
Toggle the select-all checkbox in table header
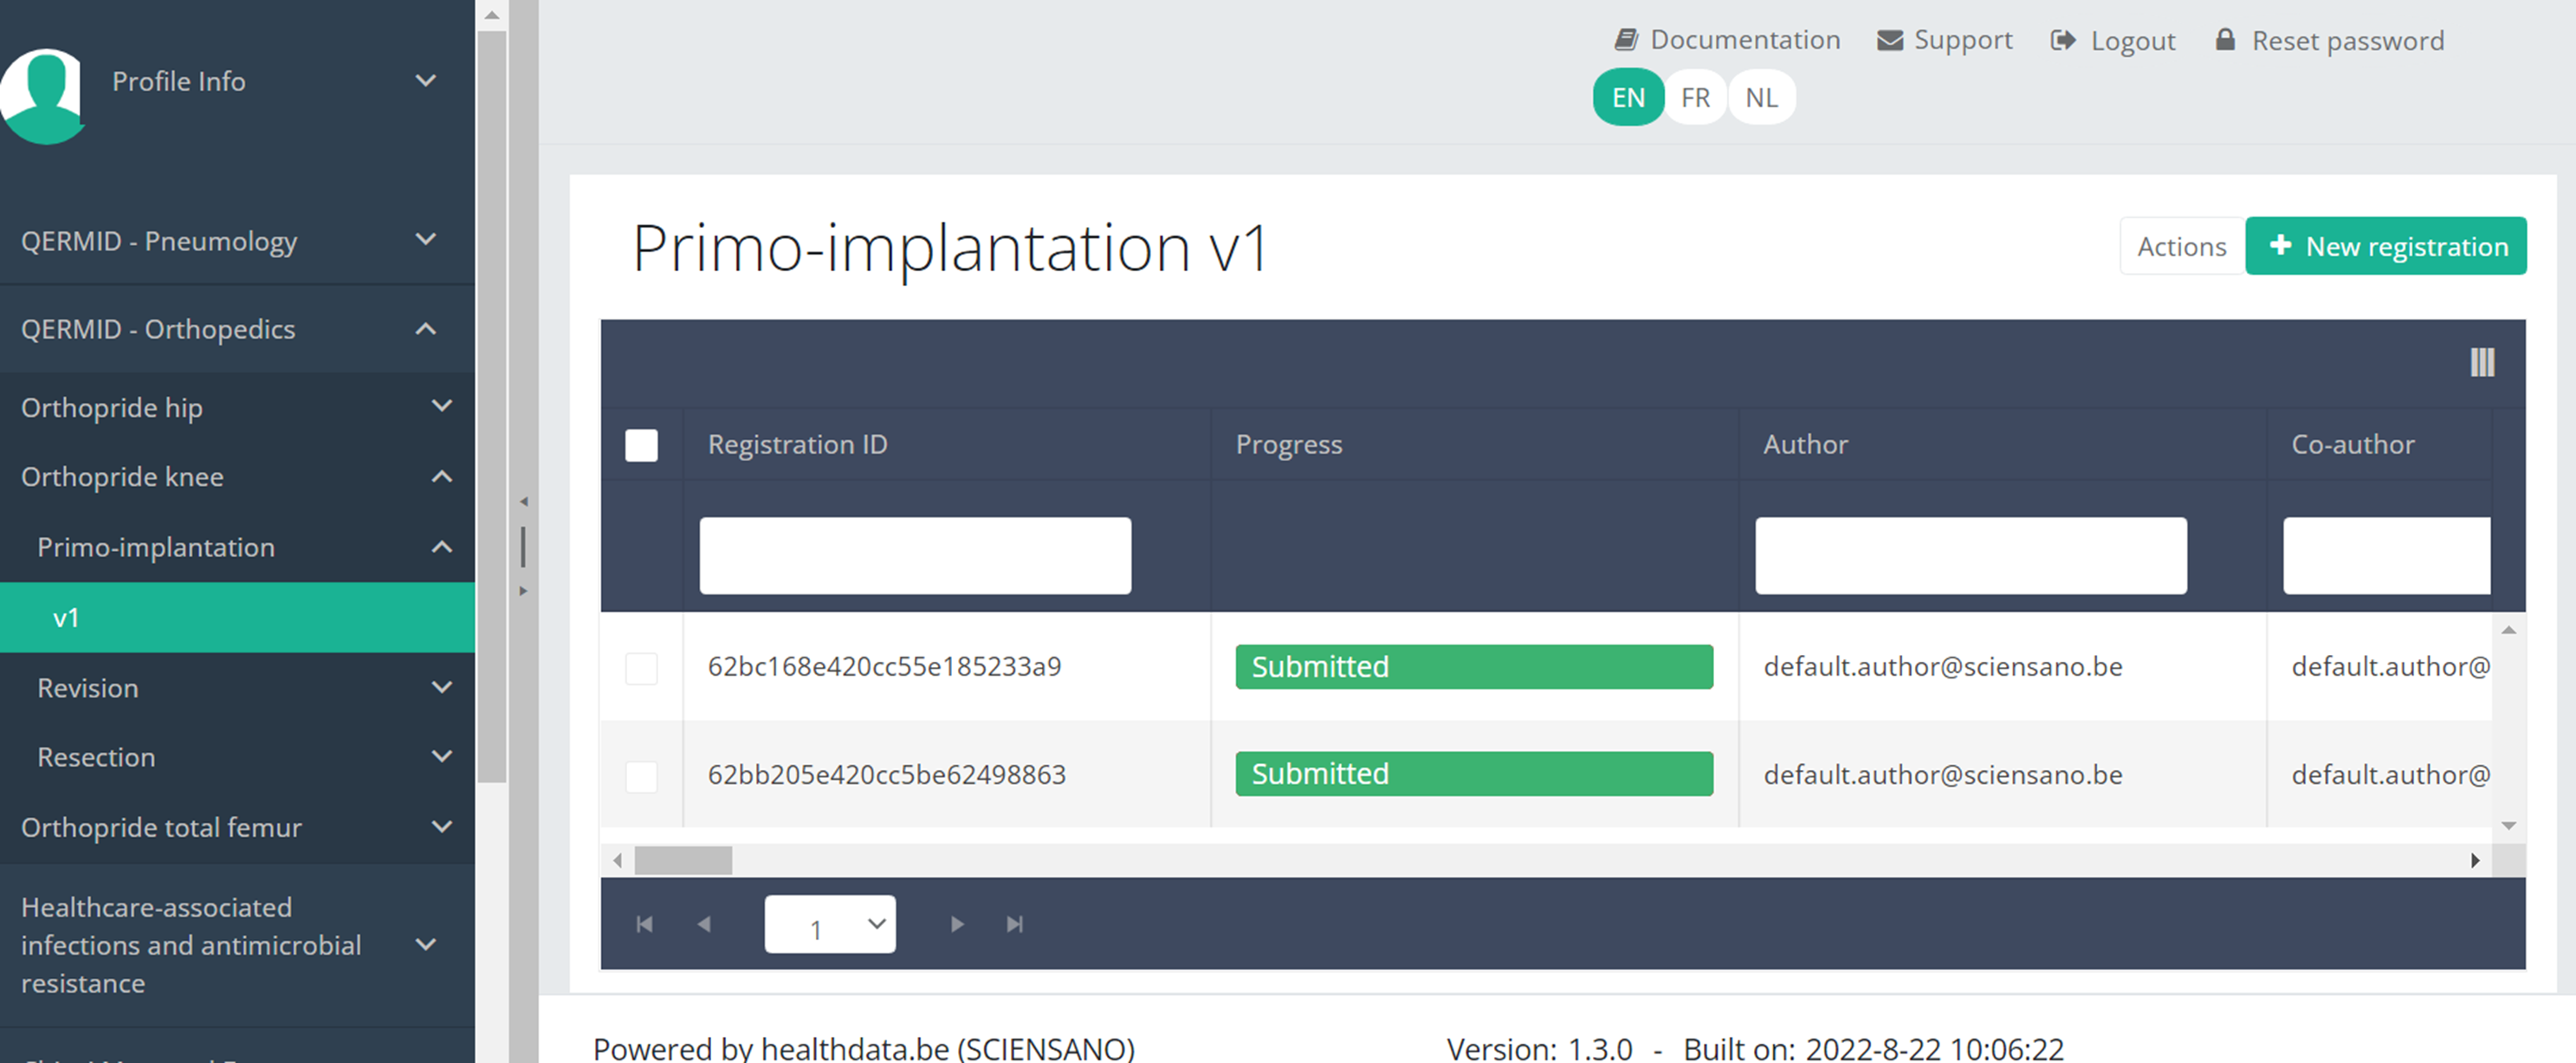pyautogui.click(x=641, y=445)
